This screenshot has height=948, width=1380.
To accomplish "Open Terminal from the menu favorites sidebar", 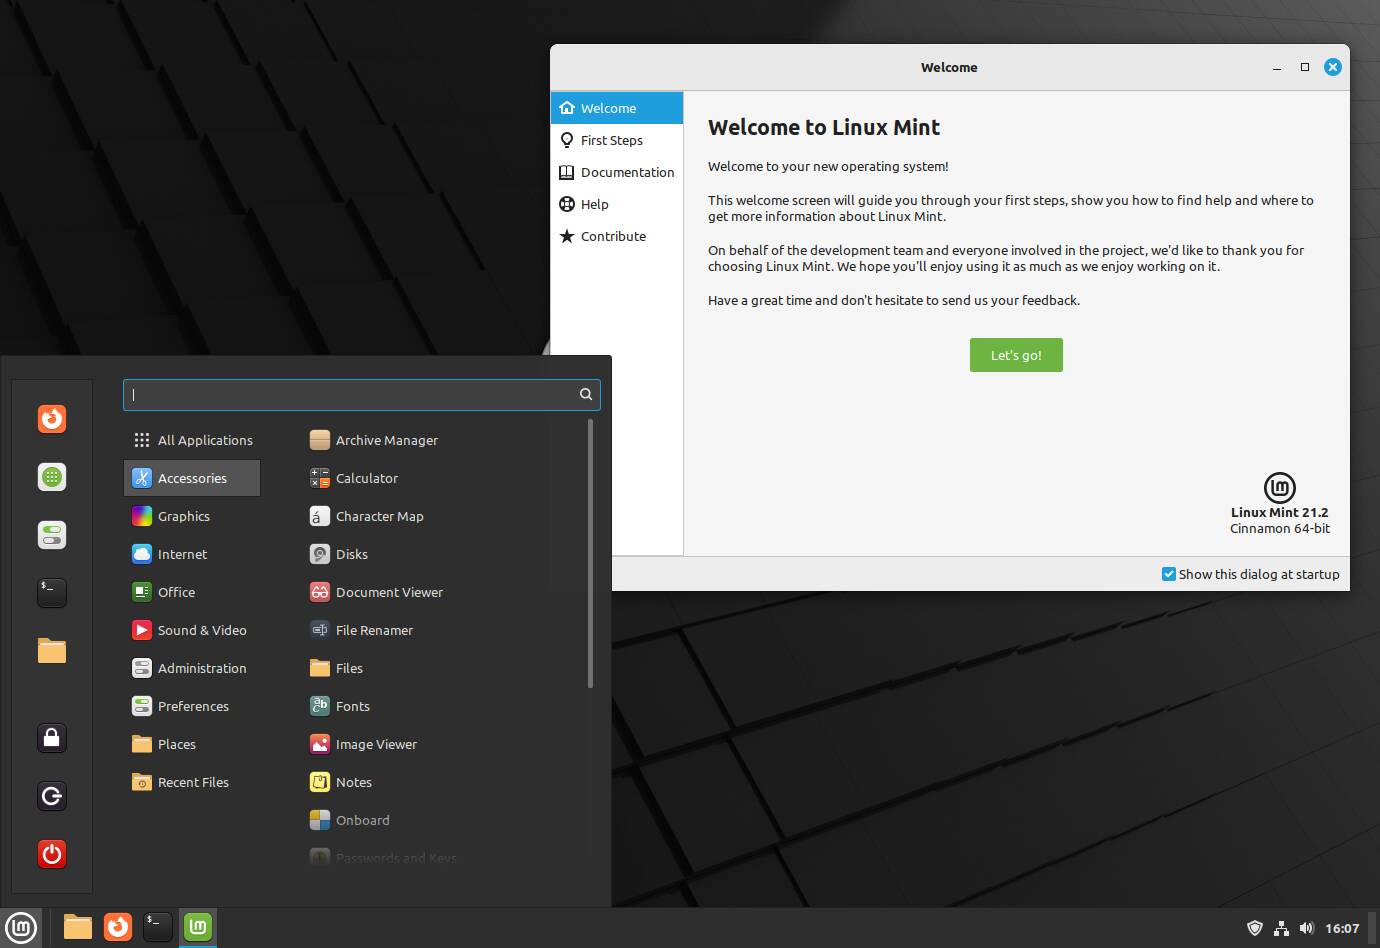I will click(52, 592).
